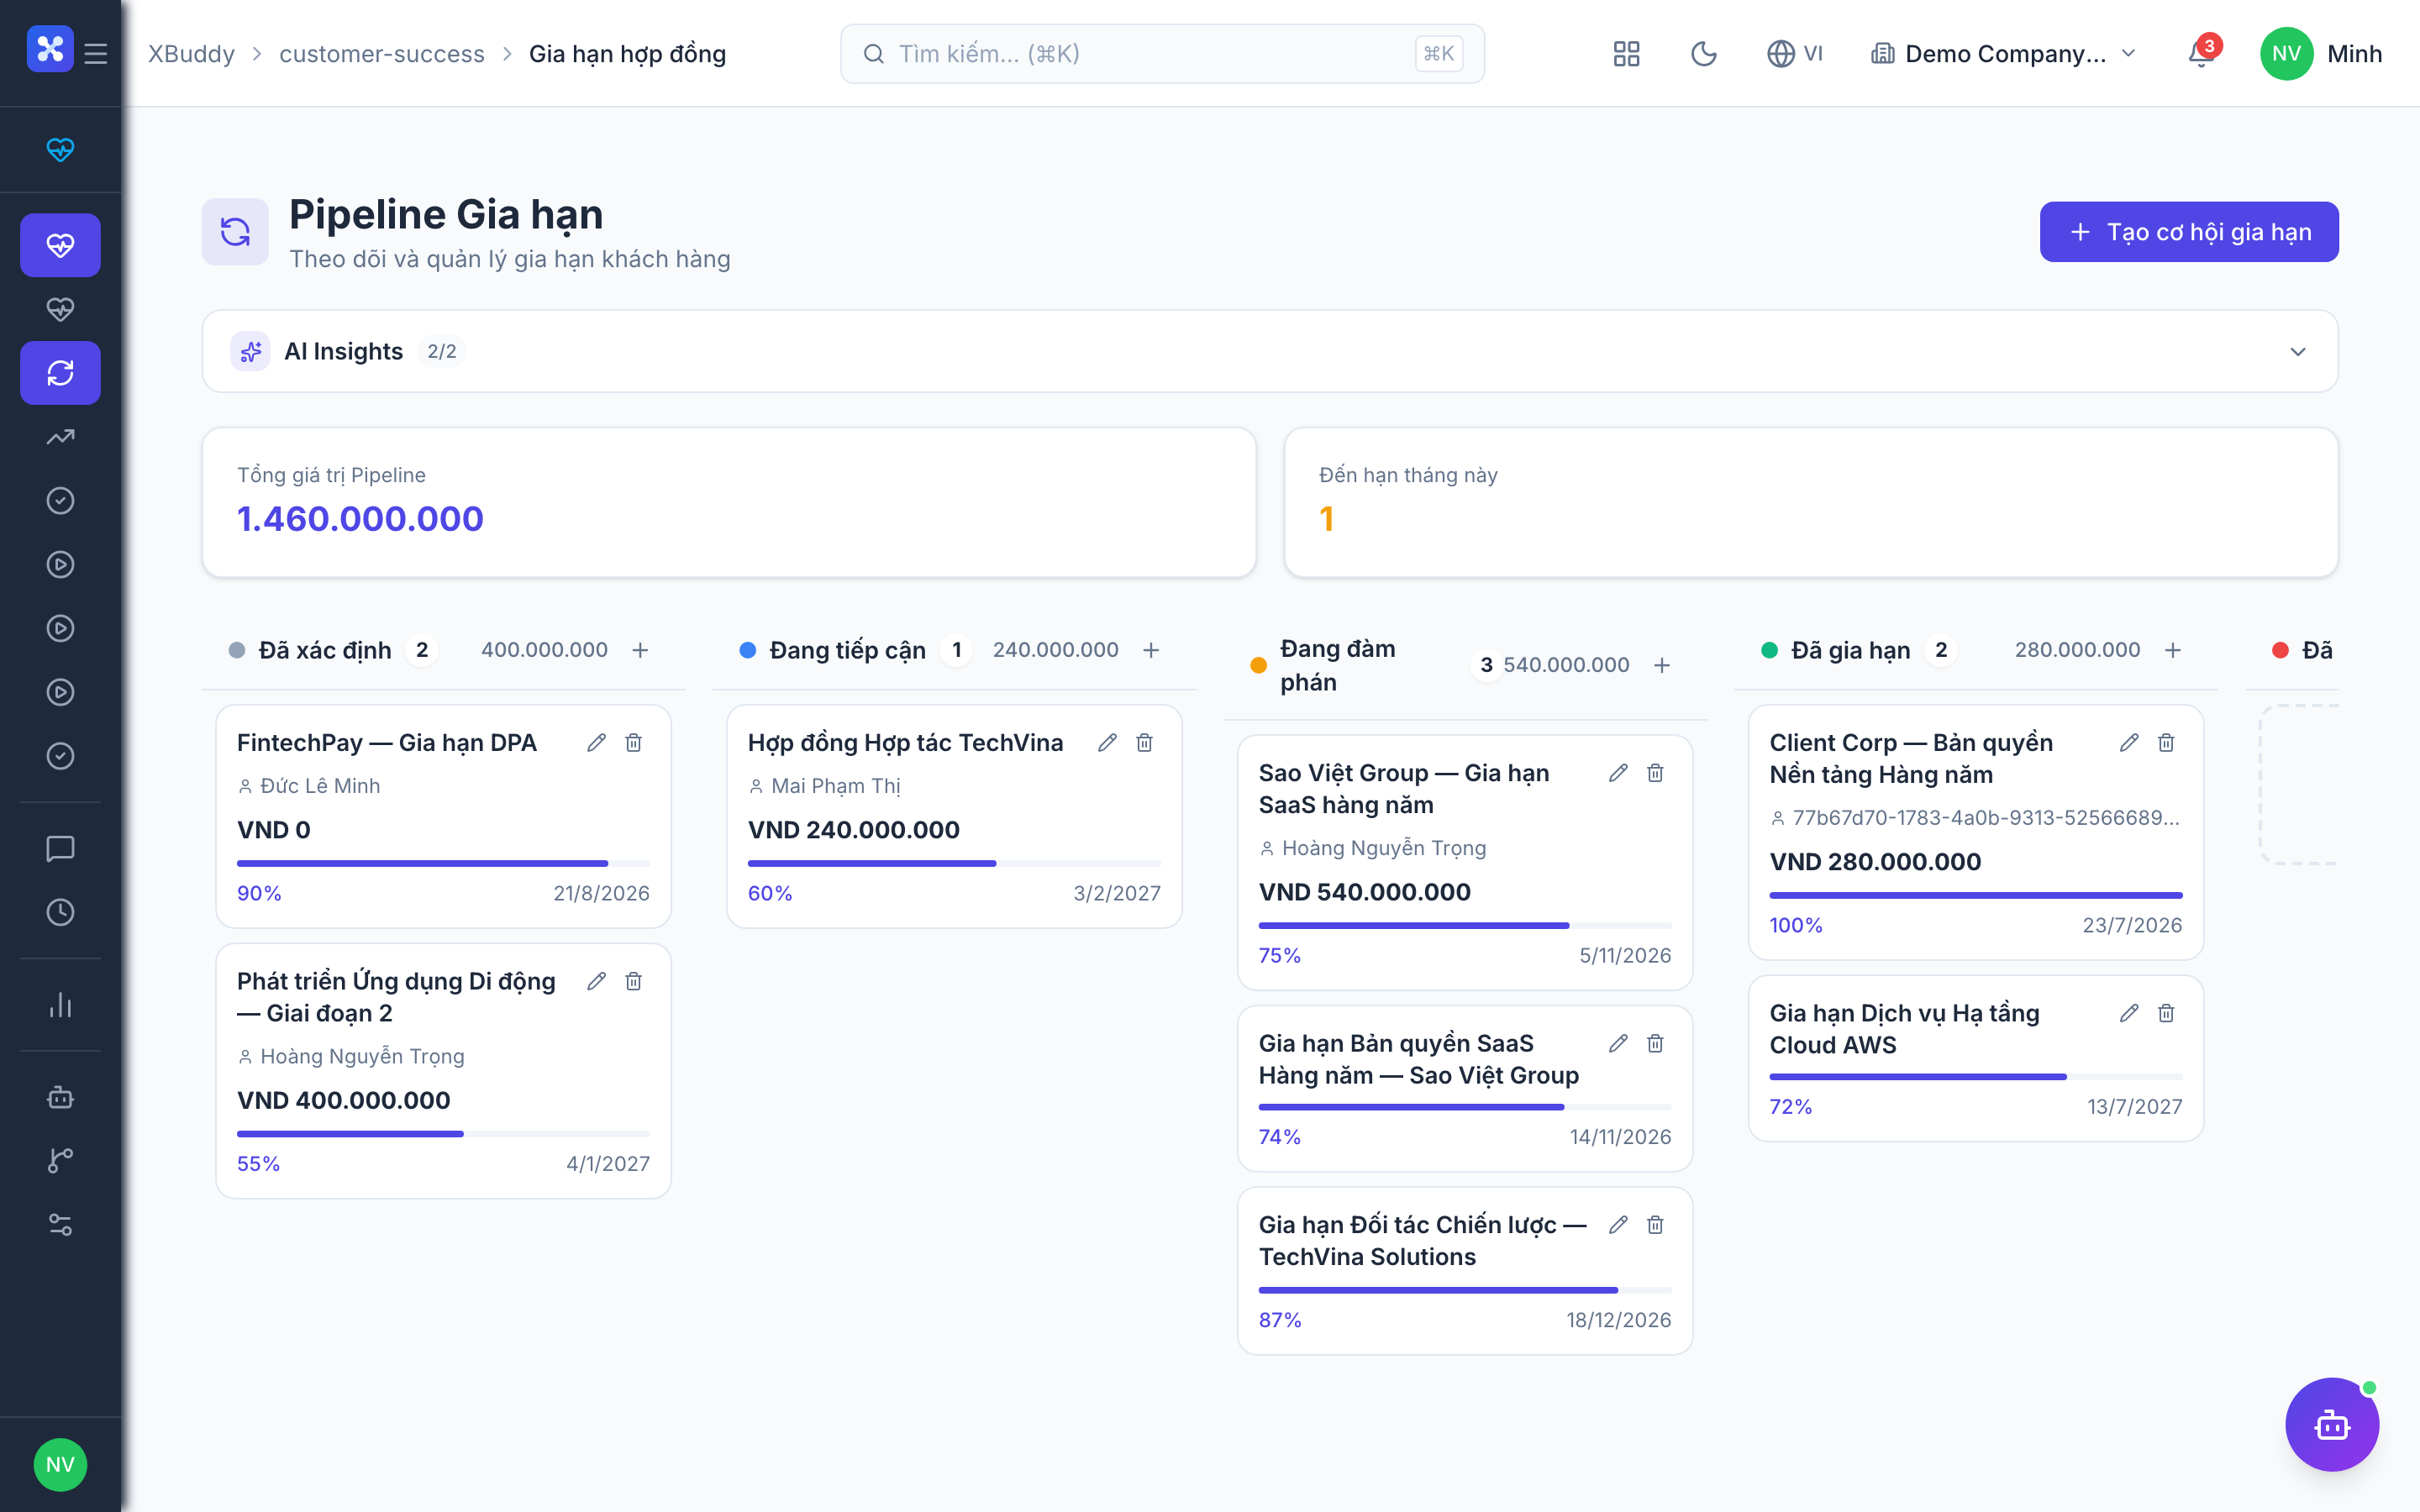The height and width of the screenshot is (1512, 2420).
Task: Click Client Corp 100% progress bar
Action: coord(1976,895)
